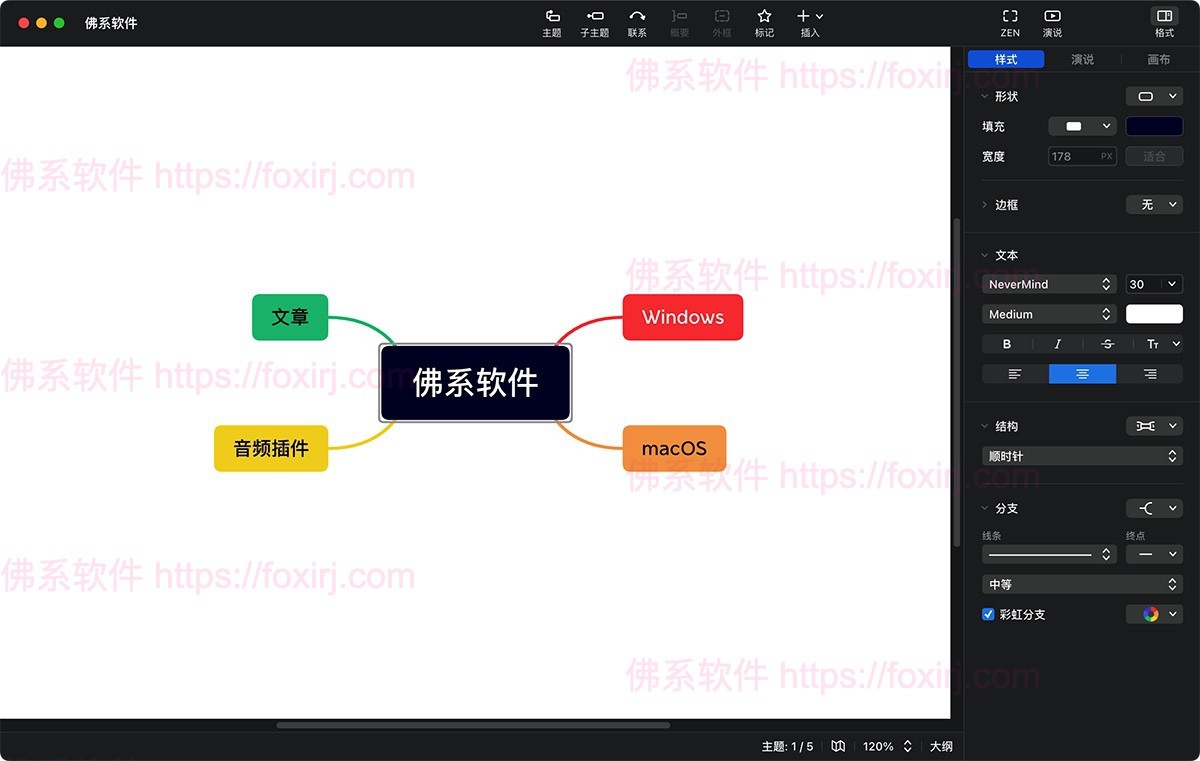This screenshot has width=1200, height=761.
Task: Switch to the 画布 tab
Action: [x=1159, y=60]
